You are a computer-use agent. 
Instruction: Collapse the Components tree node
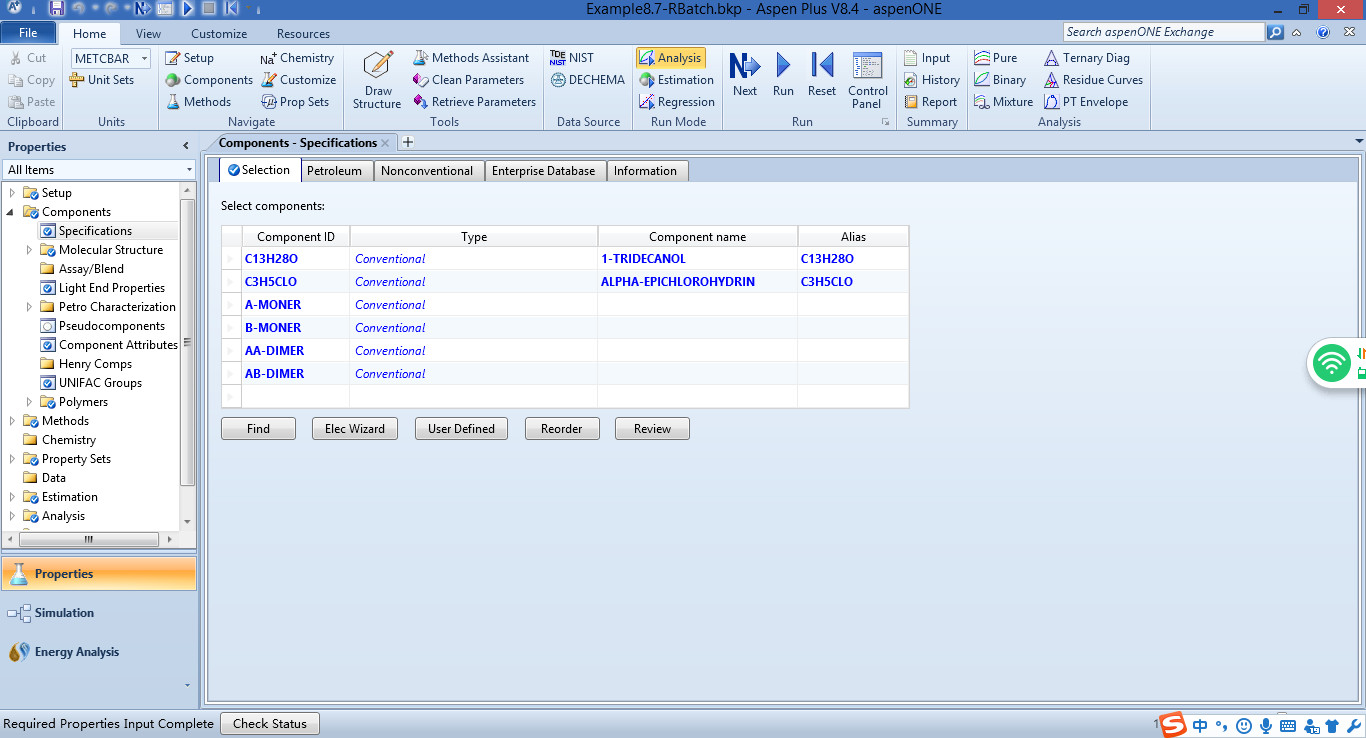pyautogui.click(x=12, y=212)
